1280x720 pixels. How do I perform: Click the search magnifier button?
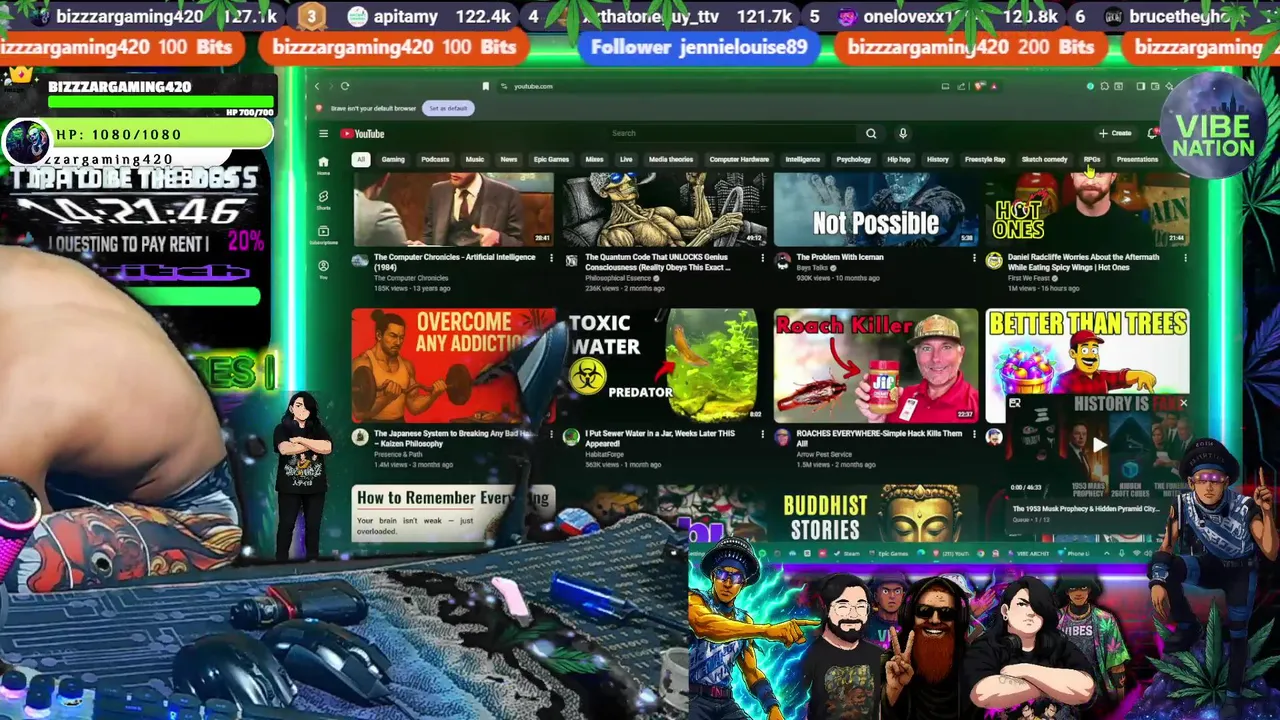(x=871, y=133)
